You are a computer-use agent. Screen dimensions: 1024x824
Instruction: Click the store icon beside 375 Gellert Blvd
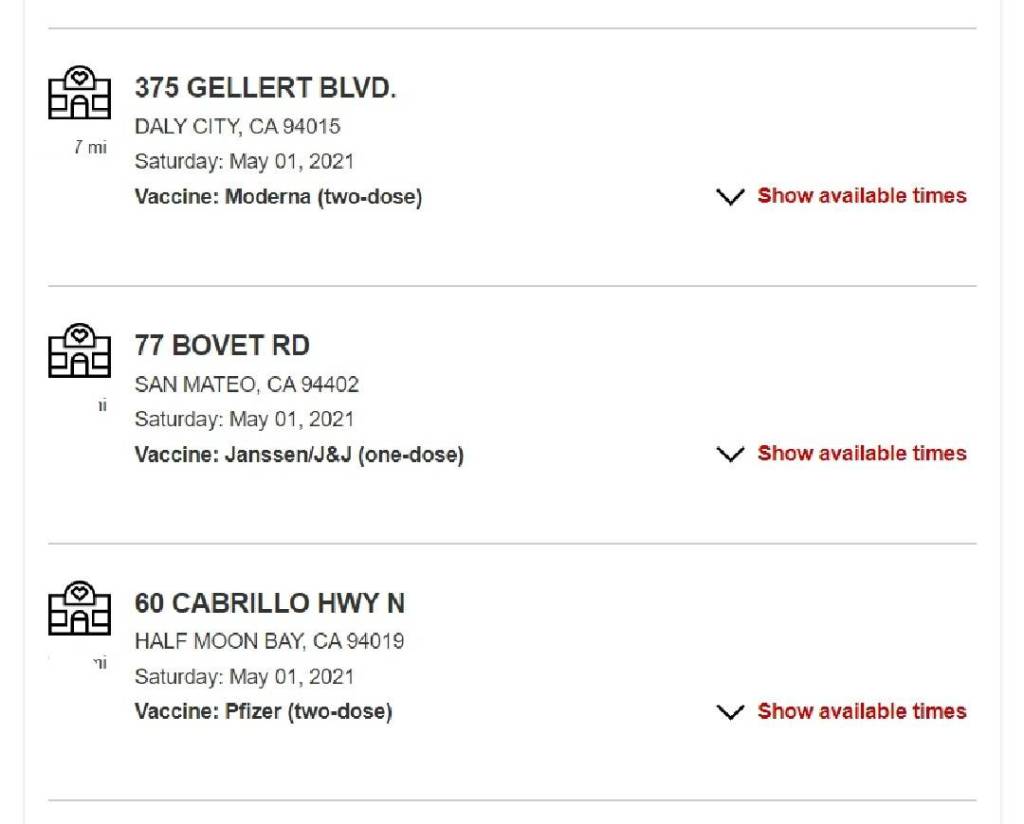tap(79, 93)
